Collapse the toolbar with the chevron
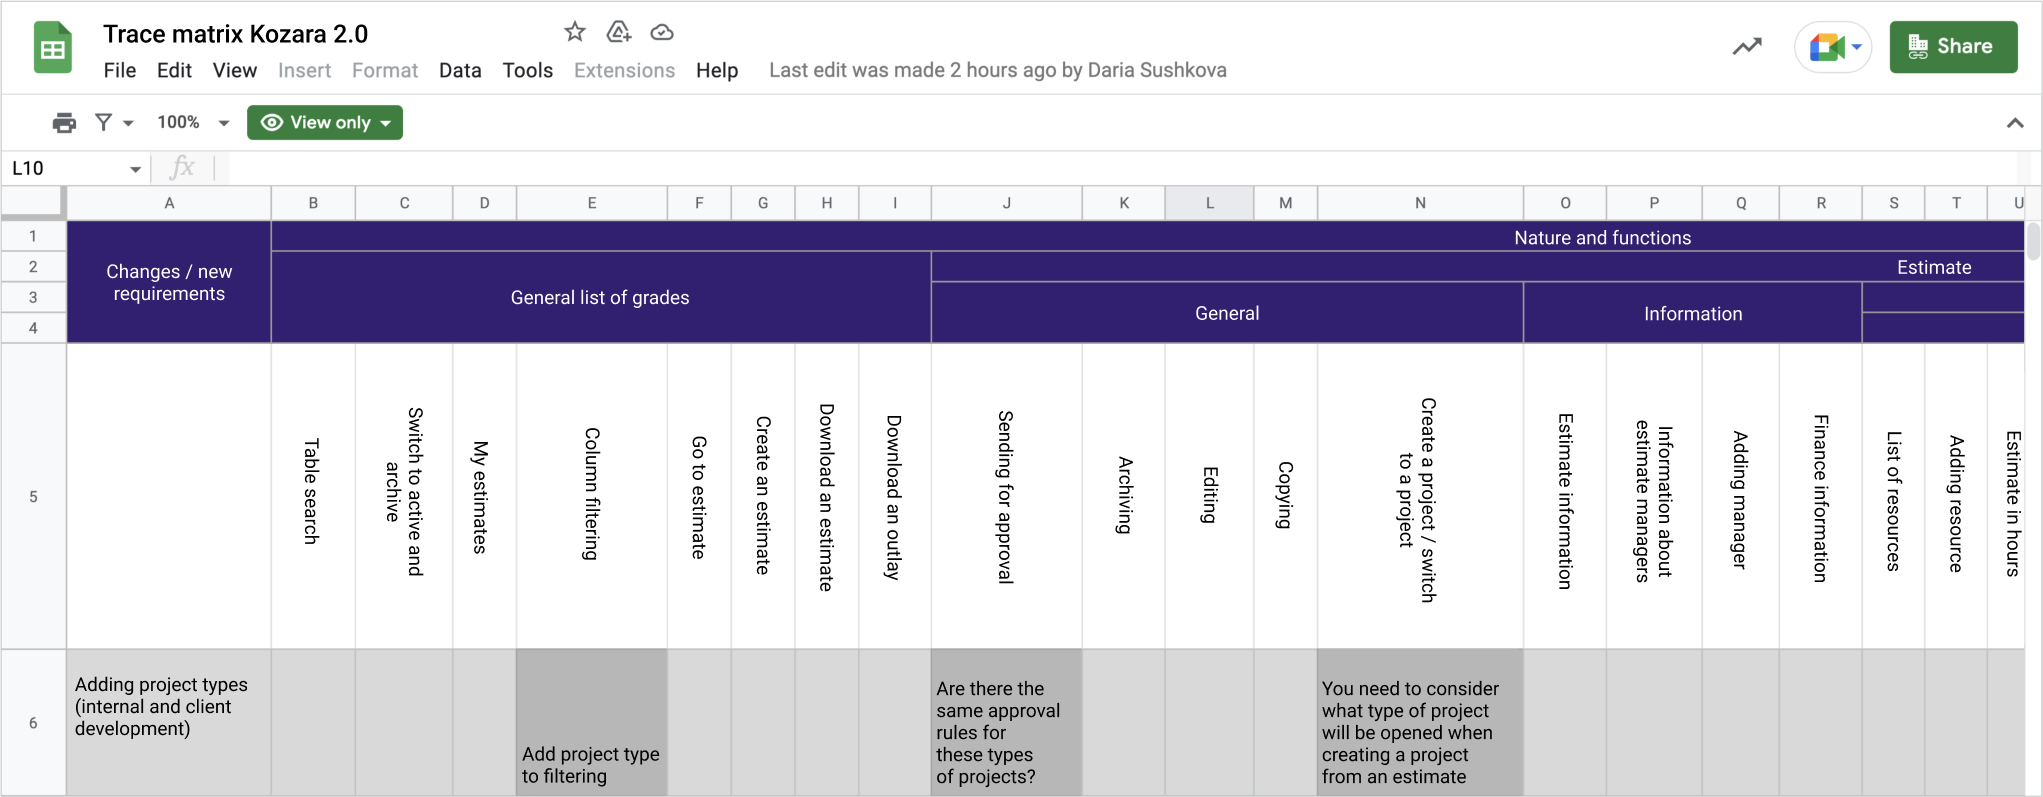2043x797 pixels. 2015,123
